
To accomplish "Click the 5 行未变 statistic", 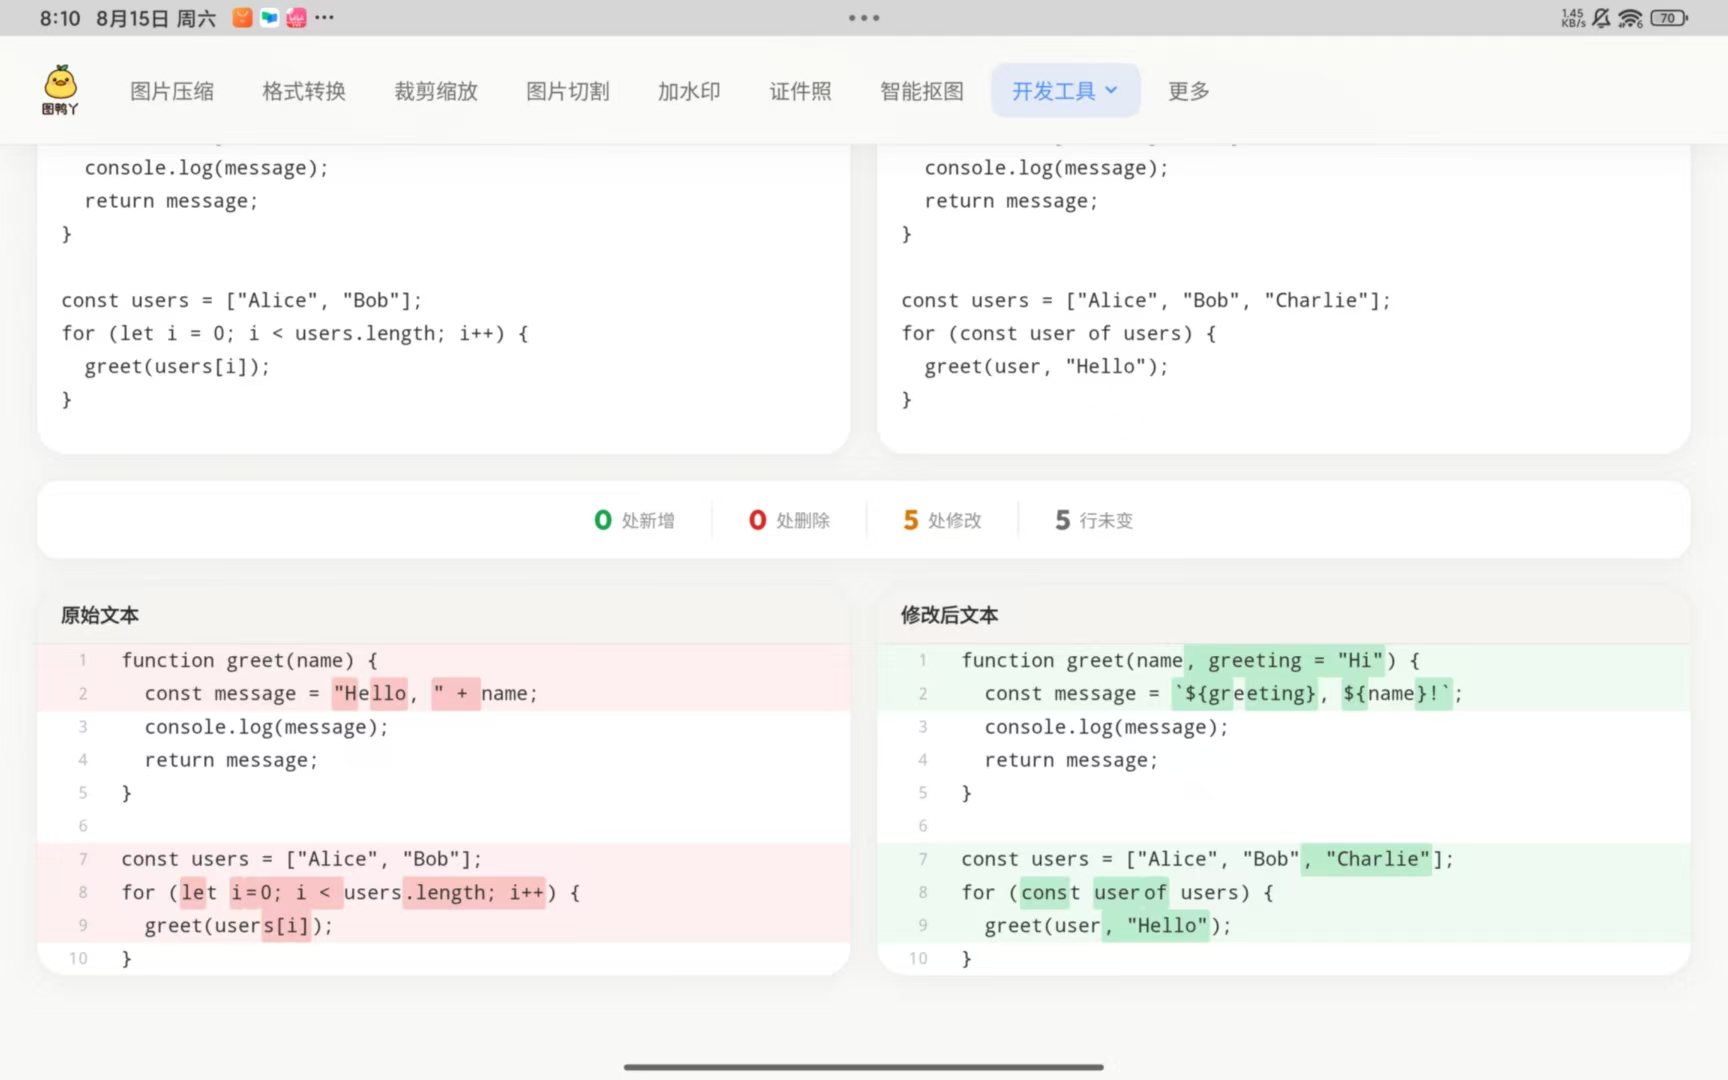I will [x=1094, y=520].
